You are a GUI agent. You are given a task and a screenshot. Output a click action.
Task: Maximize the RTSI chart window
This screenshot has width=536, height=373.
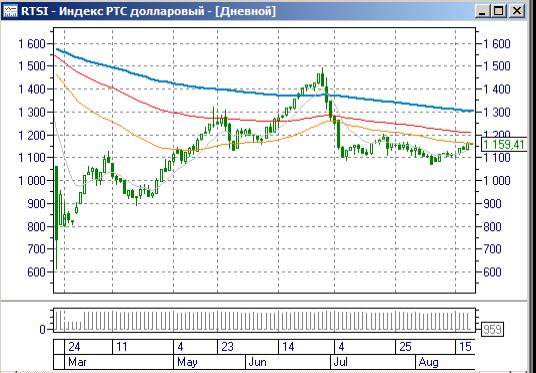tap(498, 11)
